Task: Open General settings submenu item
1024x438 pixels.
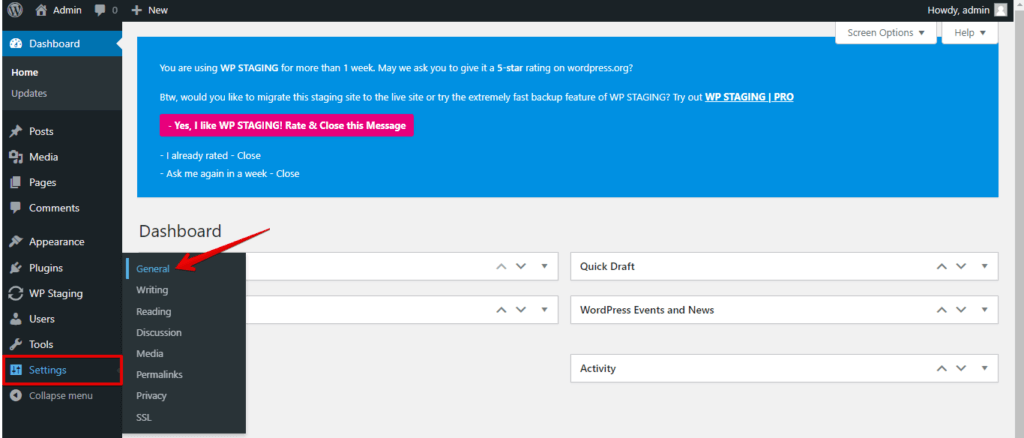Action: [153, 269]
